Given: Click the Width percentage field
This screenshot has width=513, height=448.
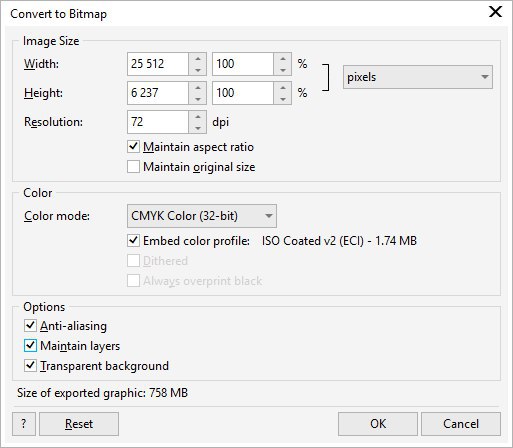Looking at the screenshot, I should tap(243, 64).
